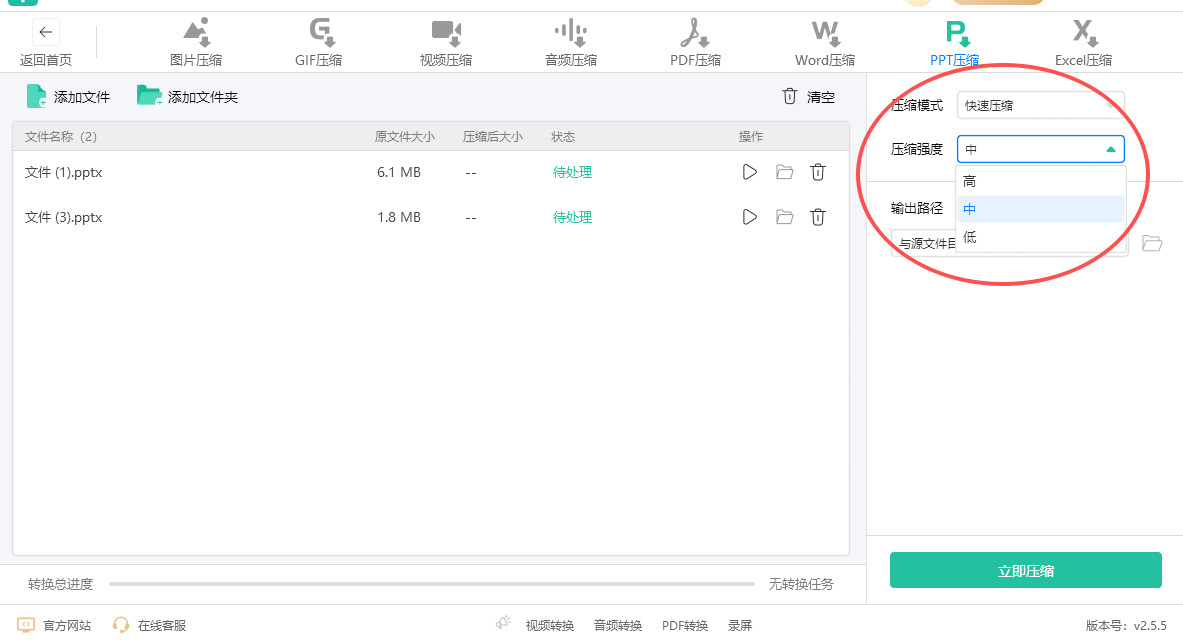Open the 视频转换 link
This screenshot has width=1183, height=641.
point(550,625)
